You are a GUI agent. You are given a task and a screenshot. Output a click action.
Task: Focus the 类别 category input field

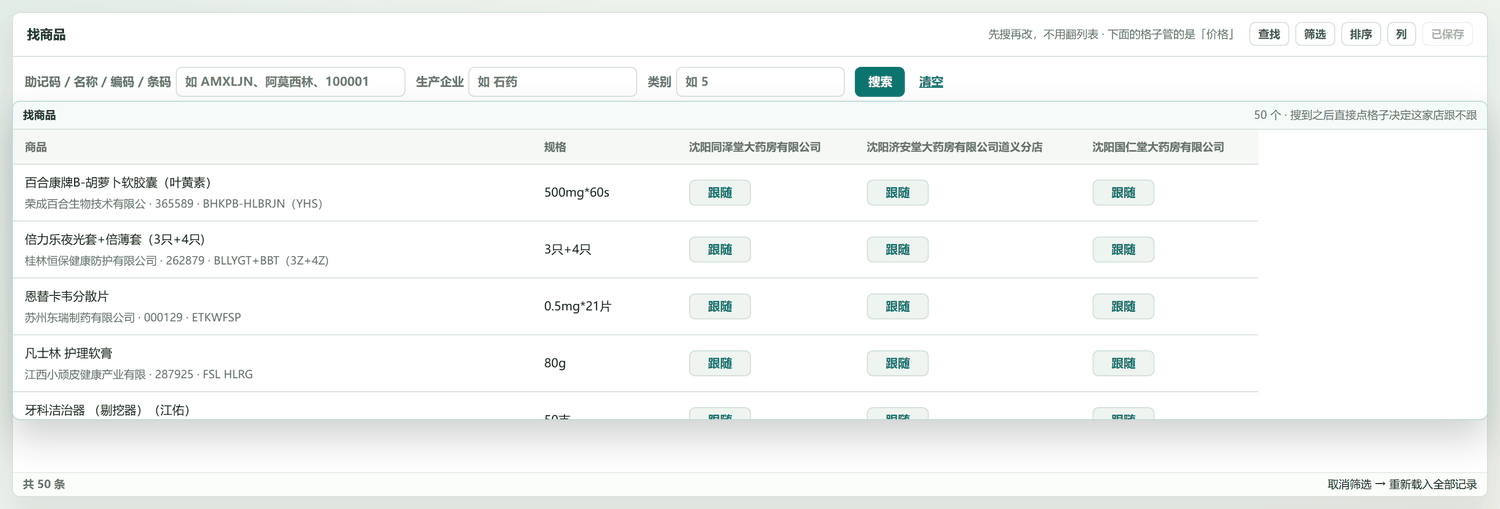pos(760,82)
